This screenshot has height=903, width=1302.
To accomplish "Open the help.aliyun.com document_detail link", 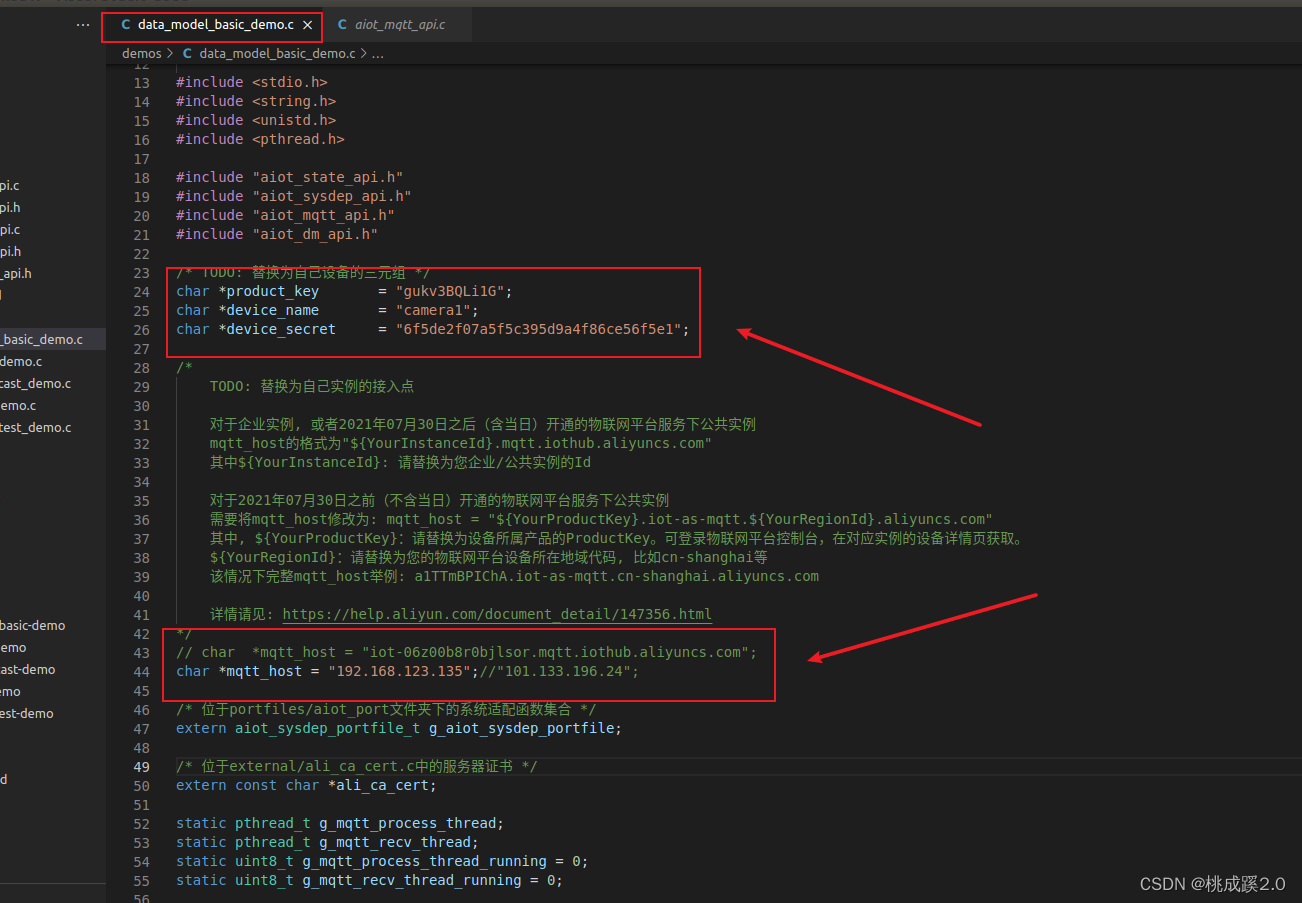I will click(x=497, y=614).
